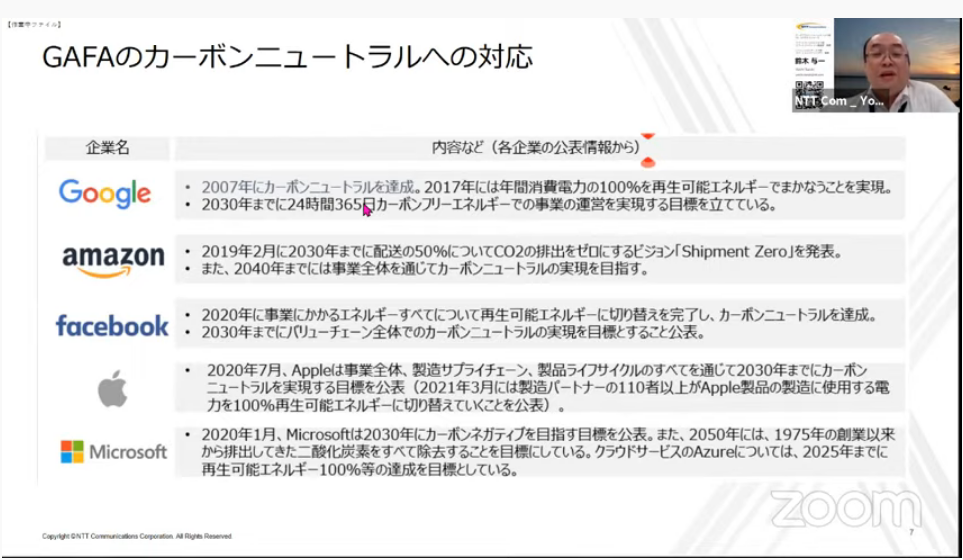Click the amazon logo in the table
The width and height of the screenshot is (963, 560).
pos(114,261)
